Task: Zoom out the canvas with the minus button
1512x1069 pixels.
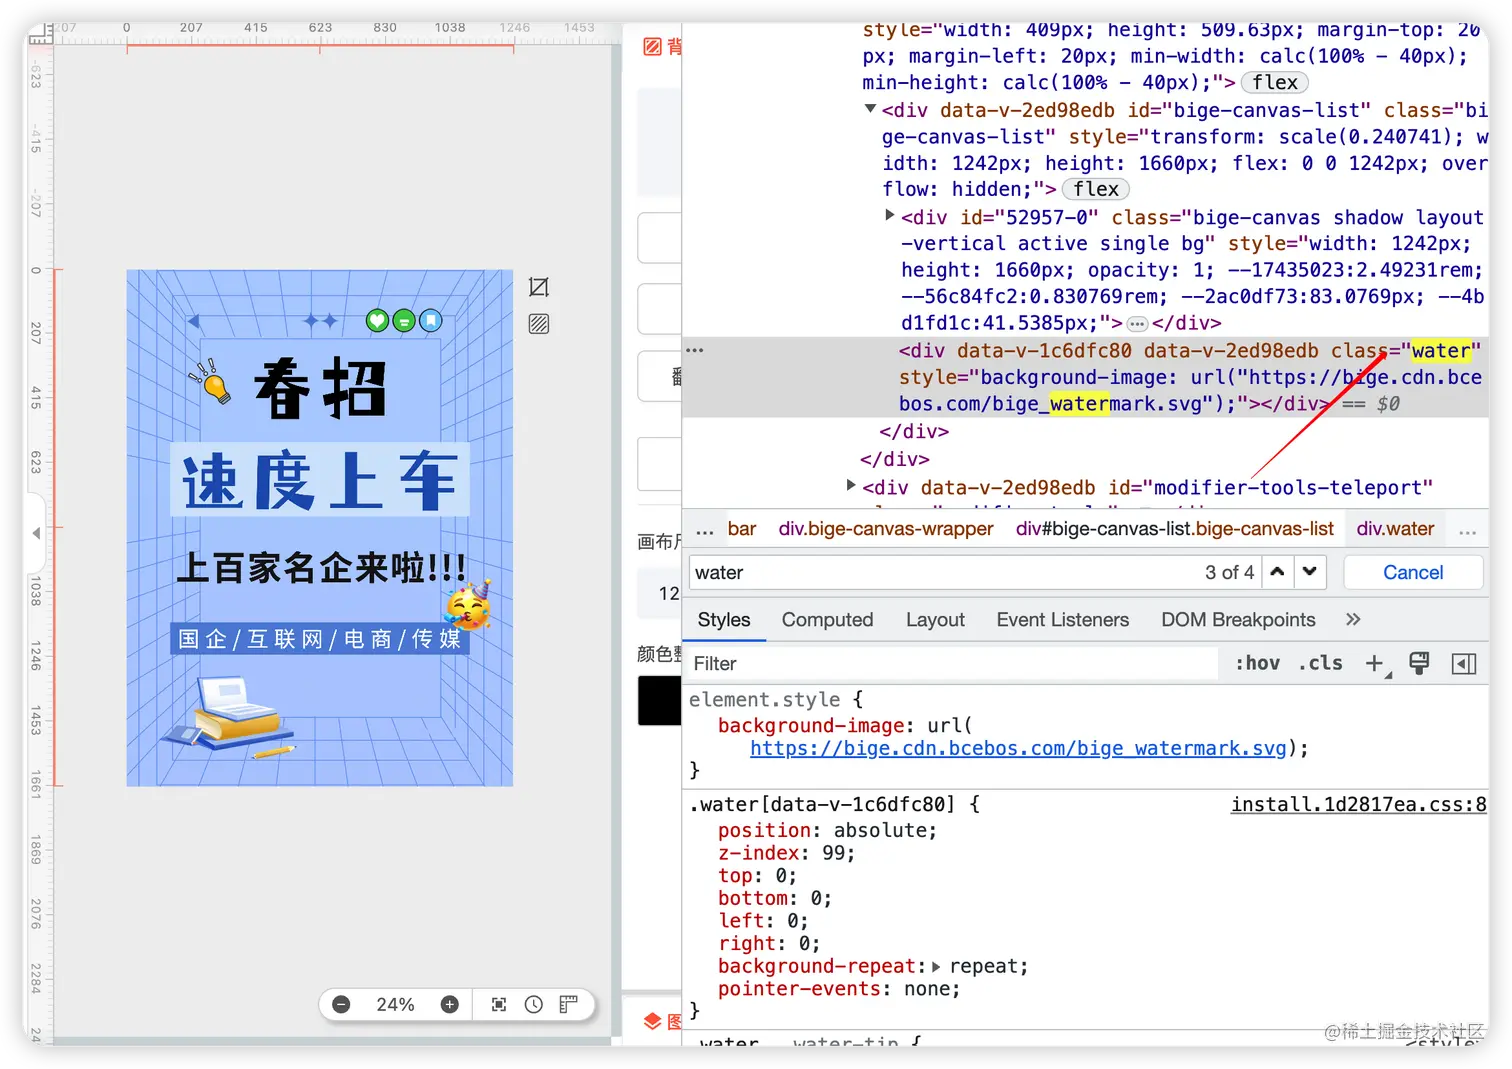Action: (x=341, y=1004)
